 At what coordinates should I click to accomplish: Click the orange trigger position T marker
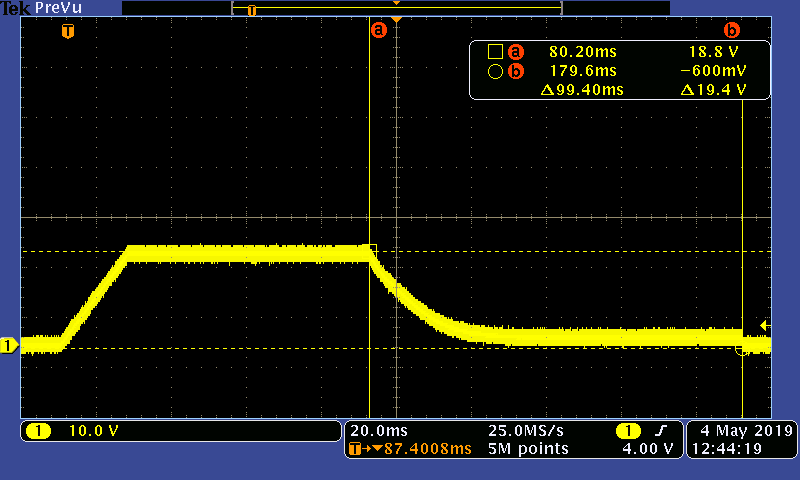(x=67, y=31)
